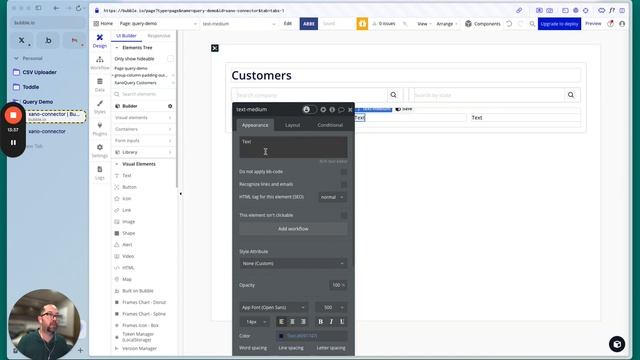
Task: Click Upgrade to deploy button
Action: pyautogui.click(x=559, y=24)
